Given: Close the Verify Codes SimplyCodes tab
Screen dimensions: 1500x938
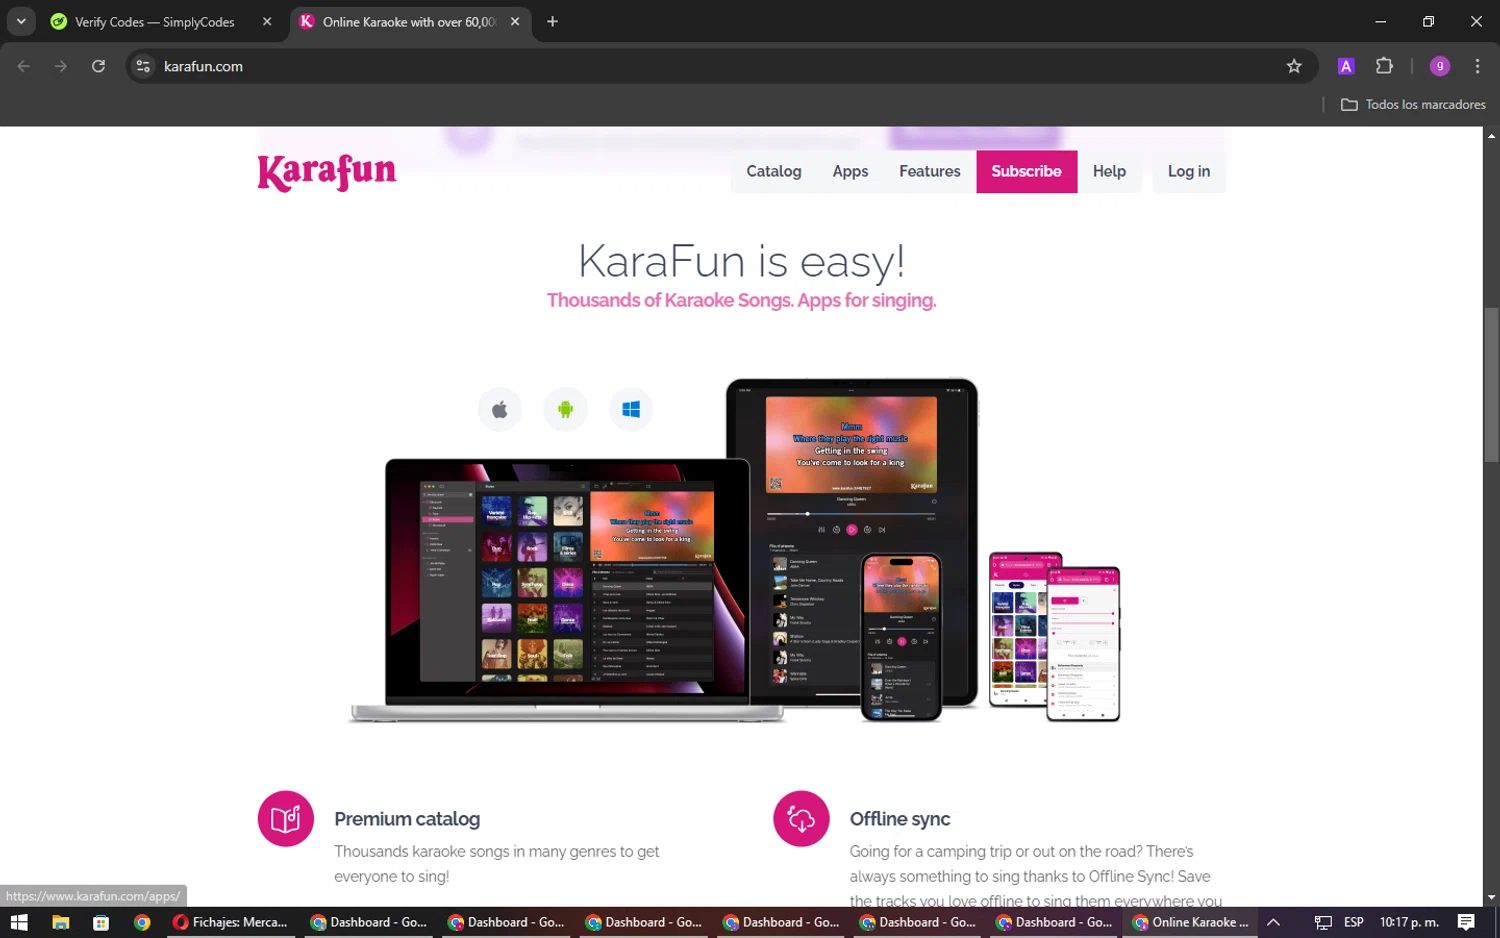Looking at the screenshot, I should (x=267, y=21).
